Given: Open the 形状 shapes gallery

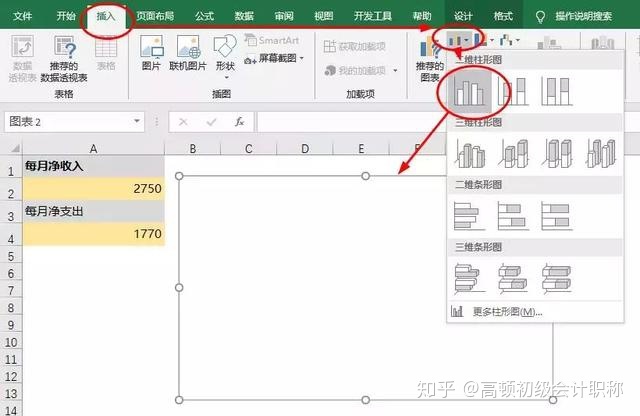Looking at the screenshot, I should 225,56.
